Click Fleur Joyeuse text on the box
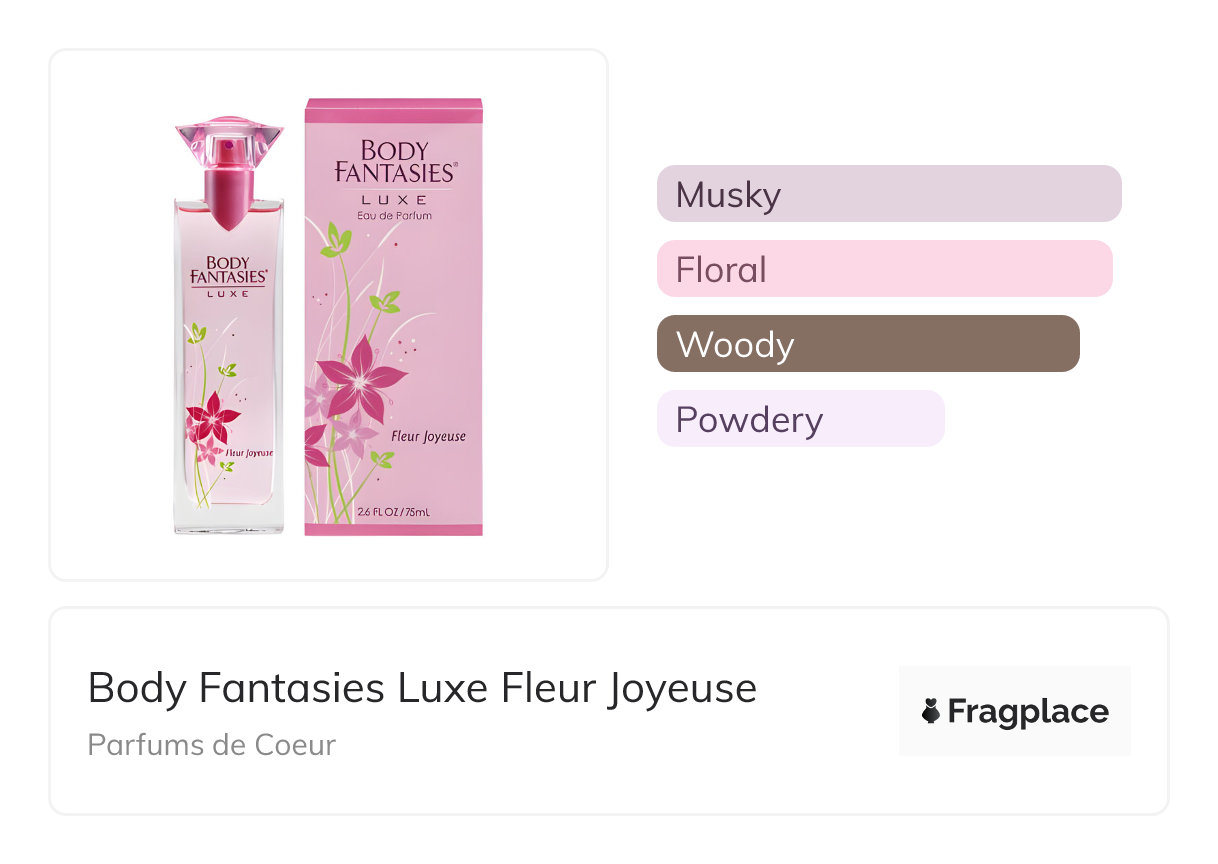 427,437
